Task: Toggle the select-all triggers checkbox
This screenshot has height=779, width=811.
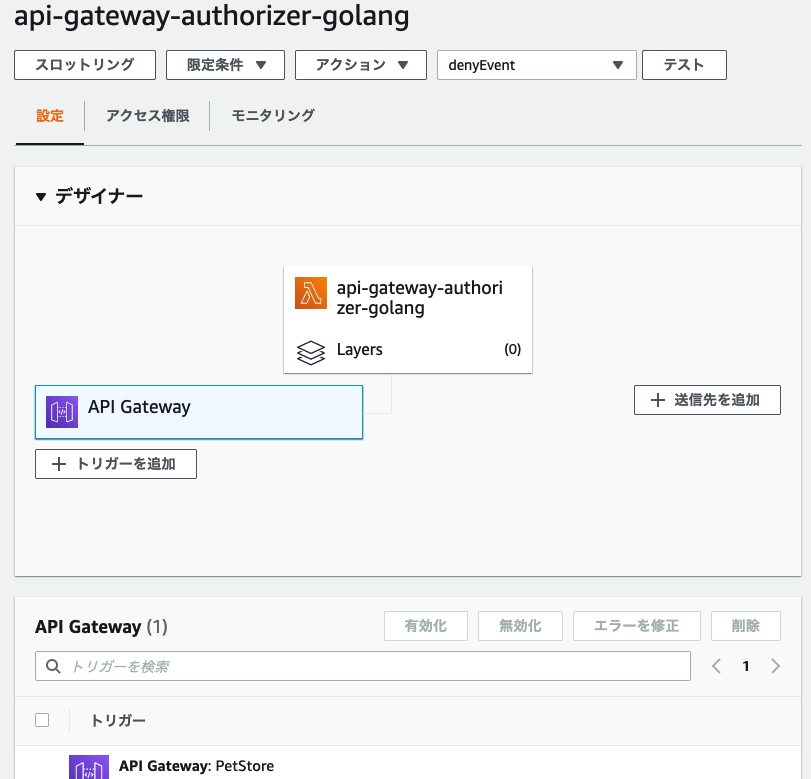Action: [42, 720]
